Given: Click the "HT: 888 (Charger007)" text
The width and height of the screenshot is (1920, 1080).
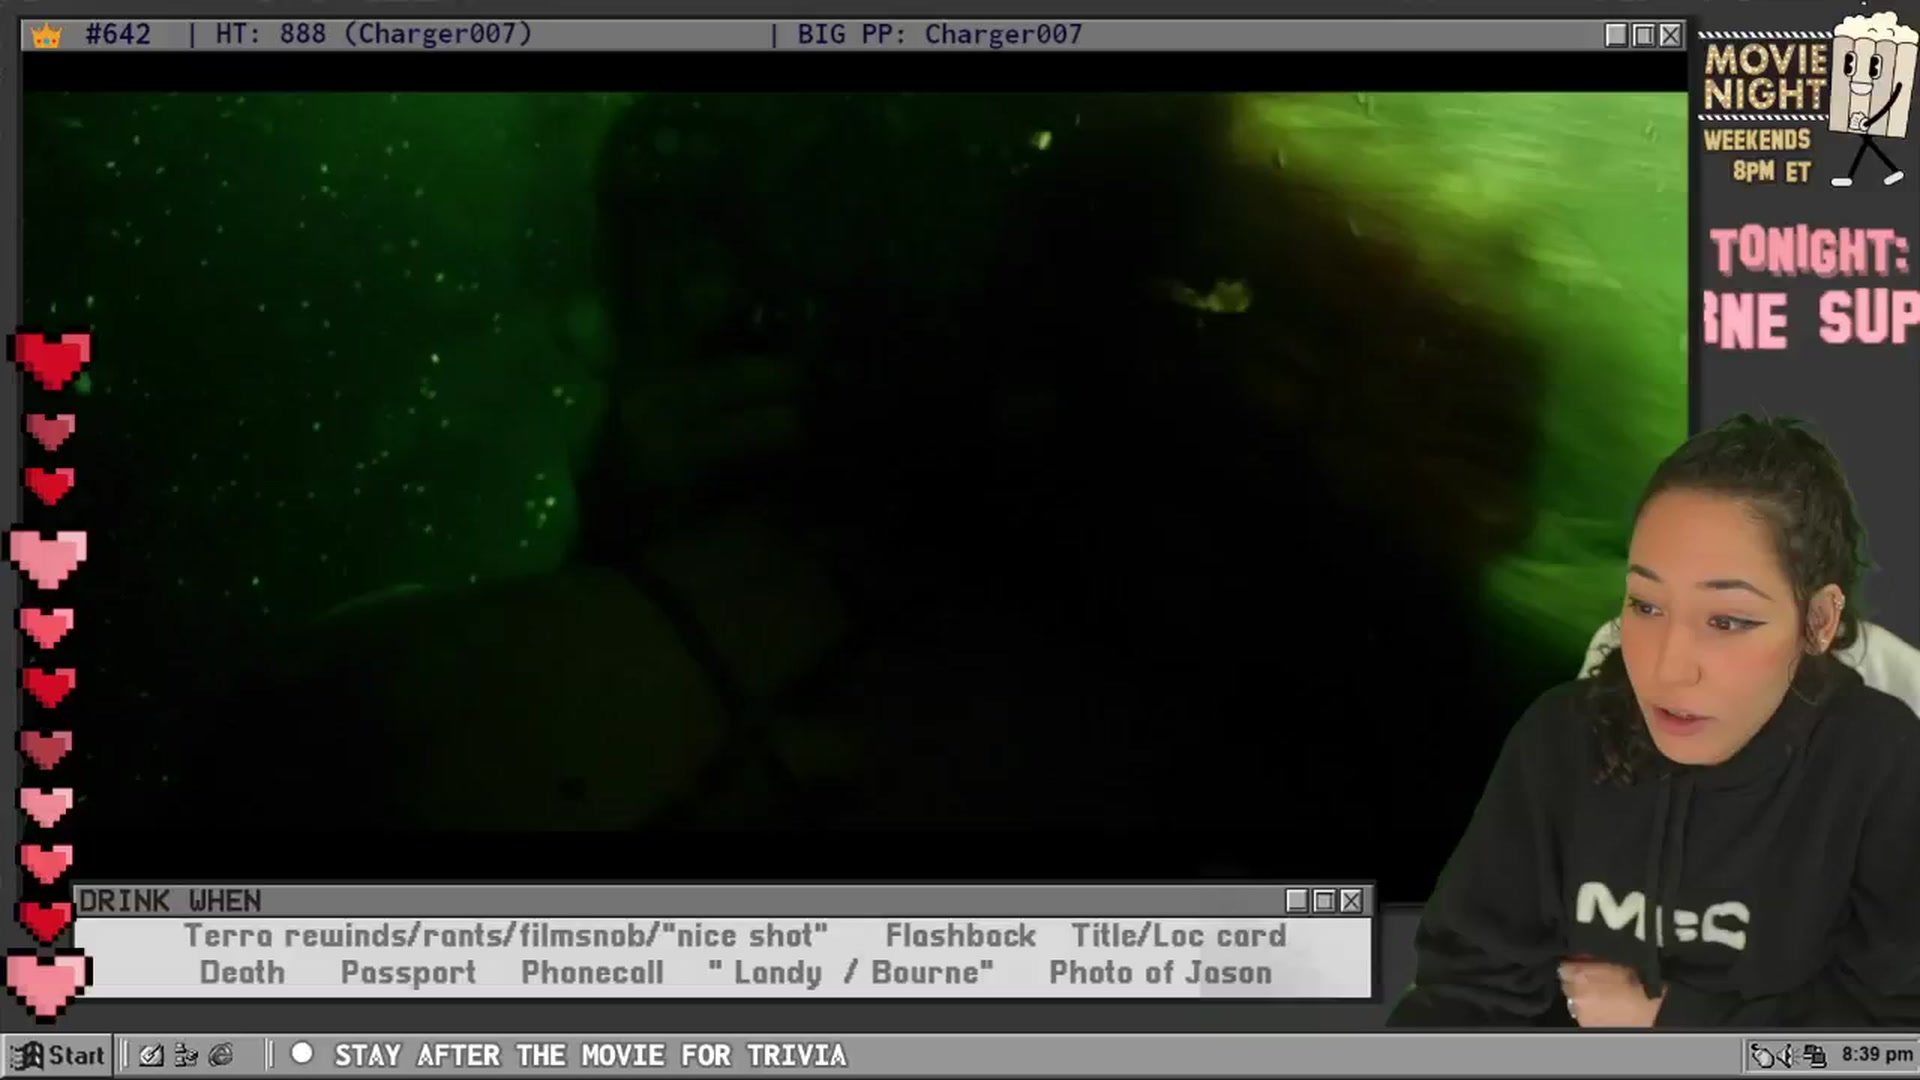Looking at the screenshot, I should [x=374, y=34].
